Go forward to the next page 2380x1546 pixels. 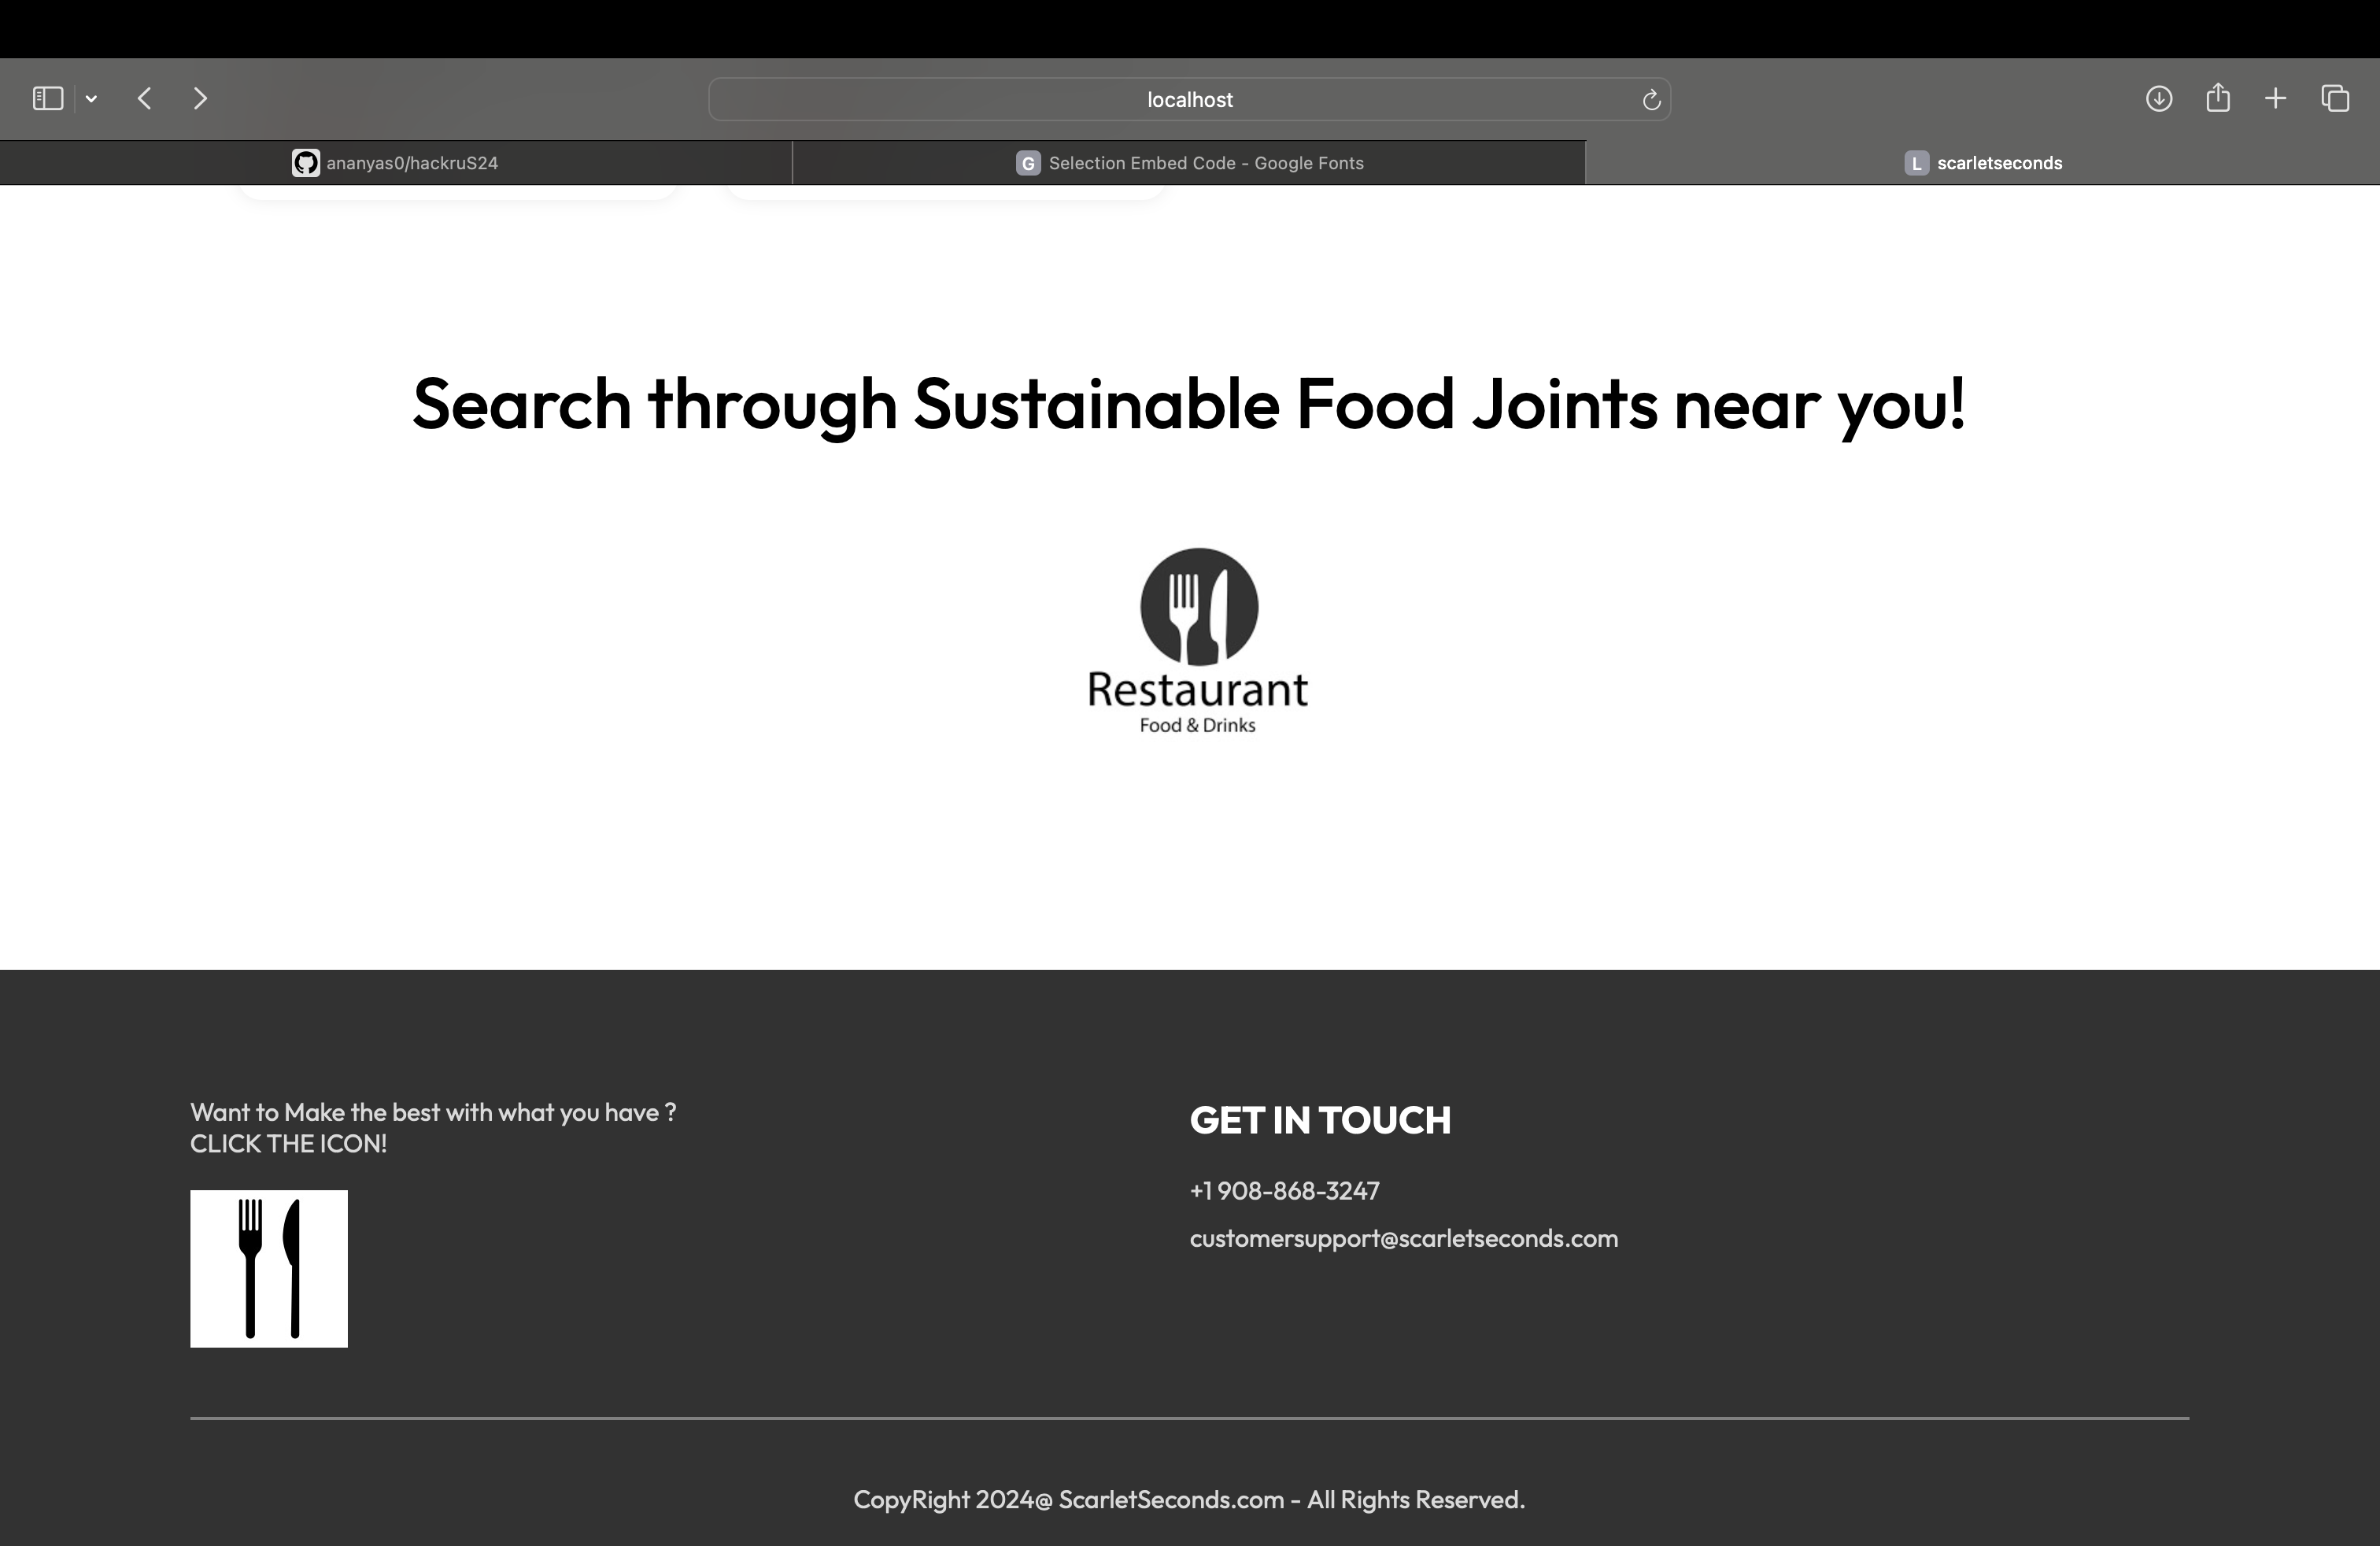tap(200, 98)
